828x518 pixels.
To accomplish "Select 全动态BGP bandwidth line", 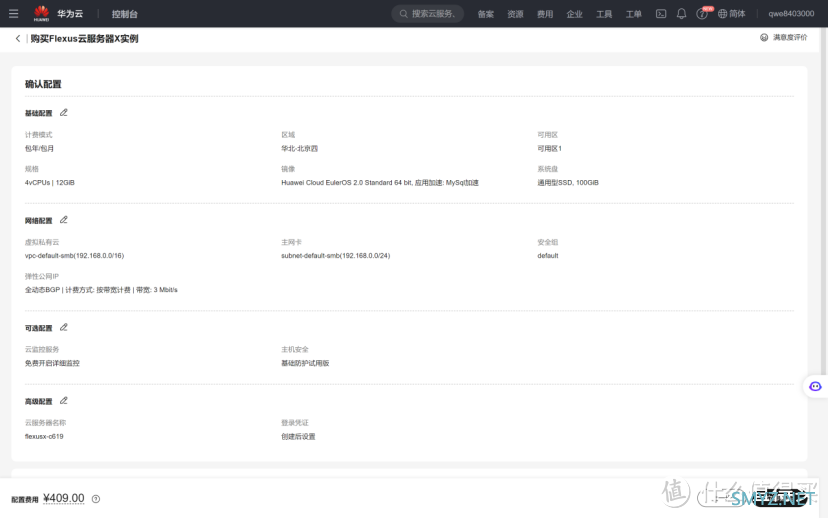I will click(x=101, y=290).
